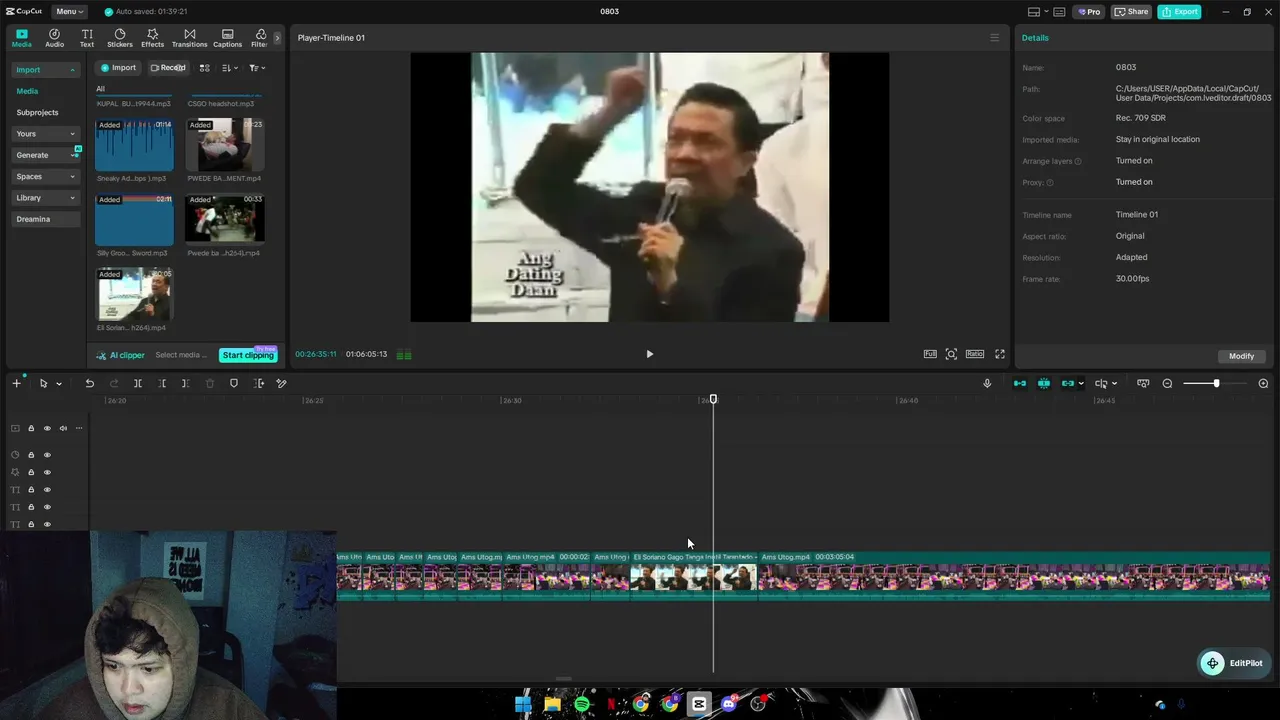Open the layout switcher in title bar
The image size is (1280, 720).
click(x=1038, y=12)
